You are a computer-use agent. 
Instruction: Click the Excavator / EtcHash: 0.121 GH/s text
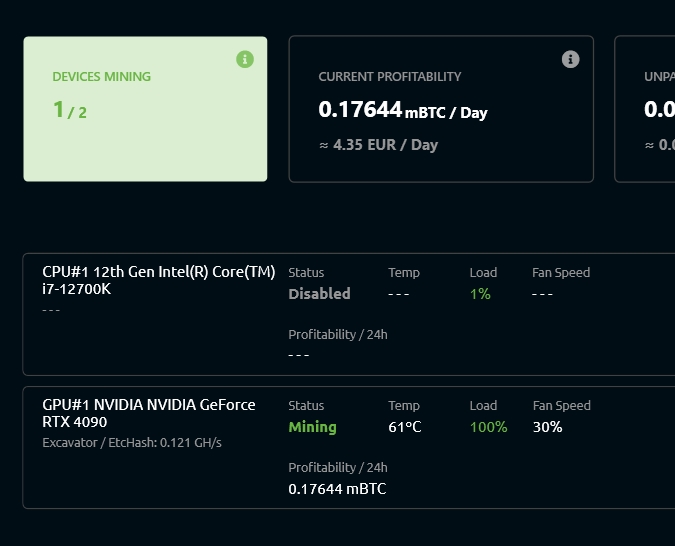132,443
